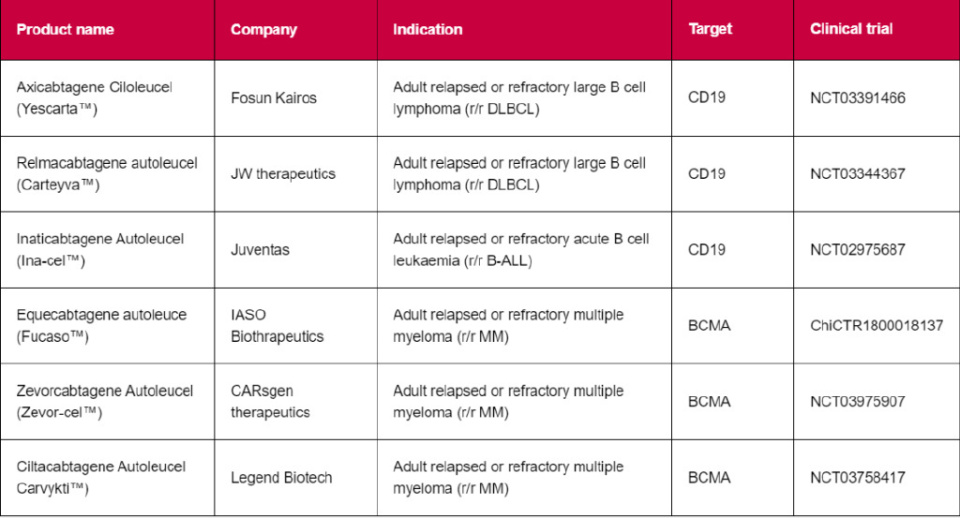Open trial ChiCTR1800018137
Image resolution: width=960 pixels, height=518 pixels.
(876, 325)
